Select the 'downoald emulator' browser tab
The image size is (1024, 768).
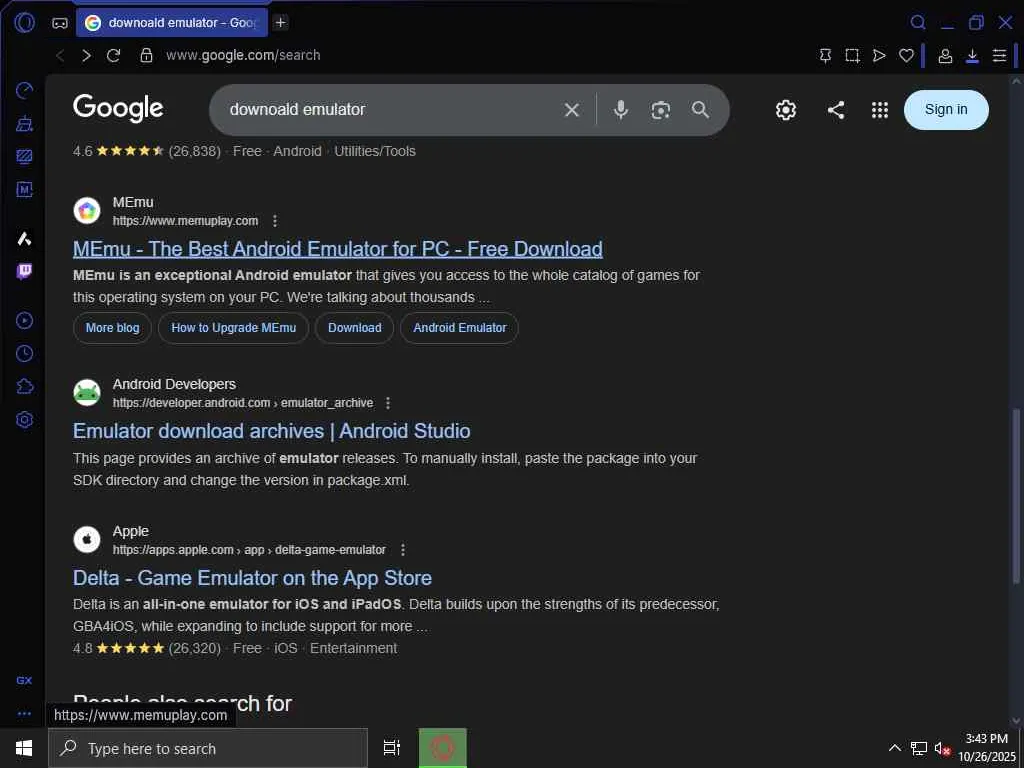[172, 23]
